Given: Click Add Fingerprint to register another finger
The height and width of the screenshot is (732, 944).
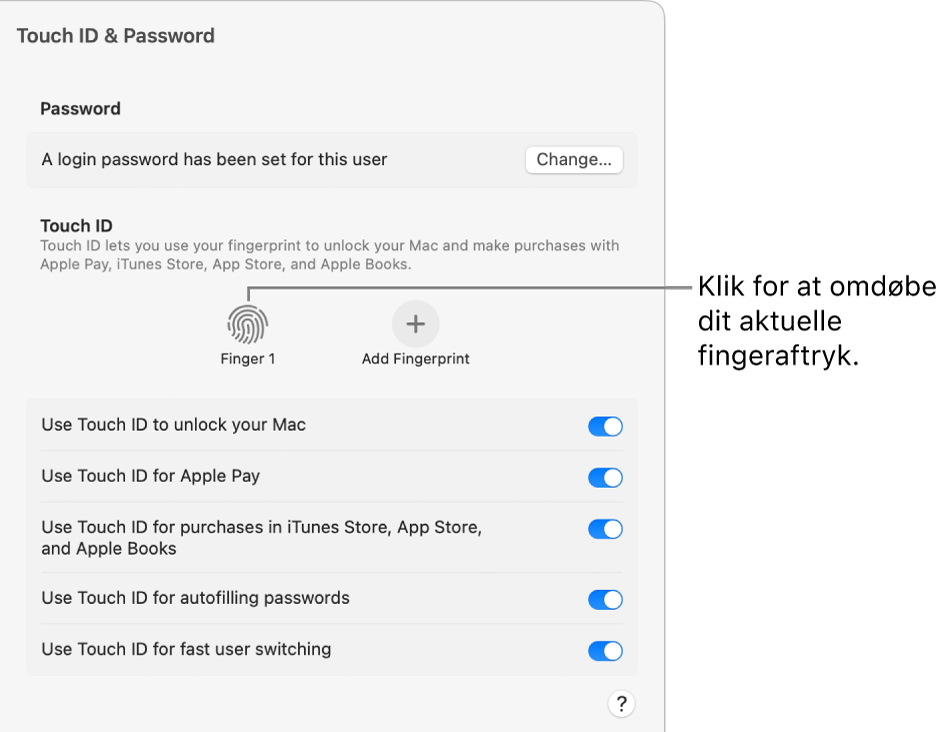Looking at the screenshot, I should click(x=415, y=323).
